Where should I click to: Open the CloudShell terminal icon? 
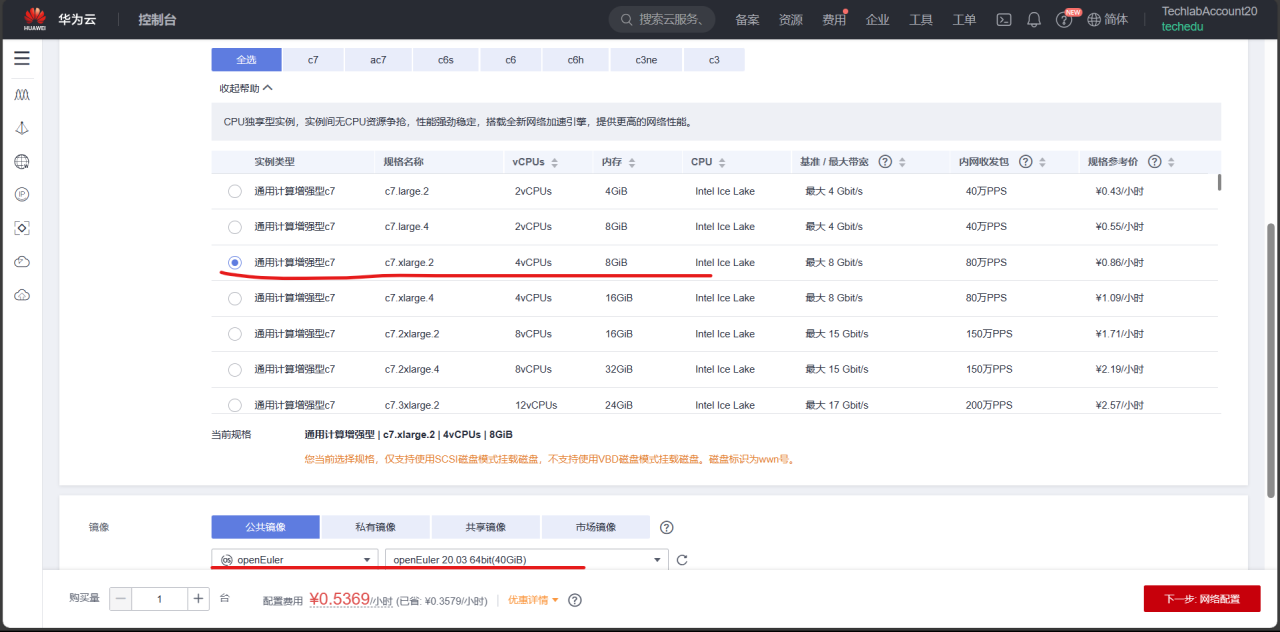1003,19
